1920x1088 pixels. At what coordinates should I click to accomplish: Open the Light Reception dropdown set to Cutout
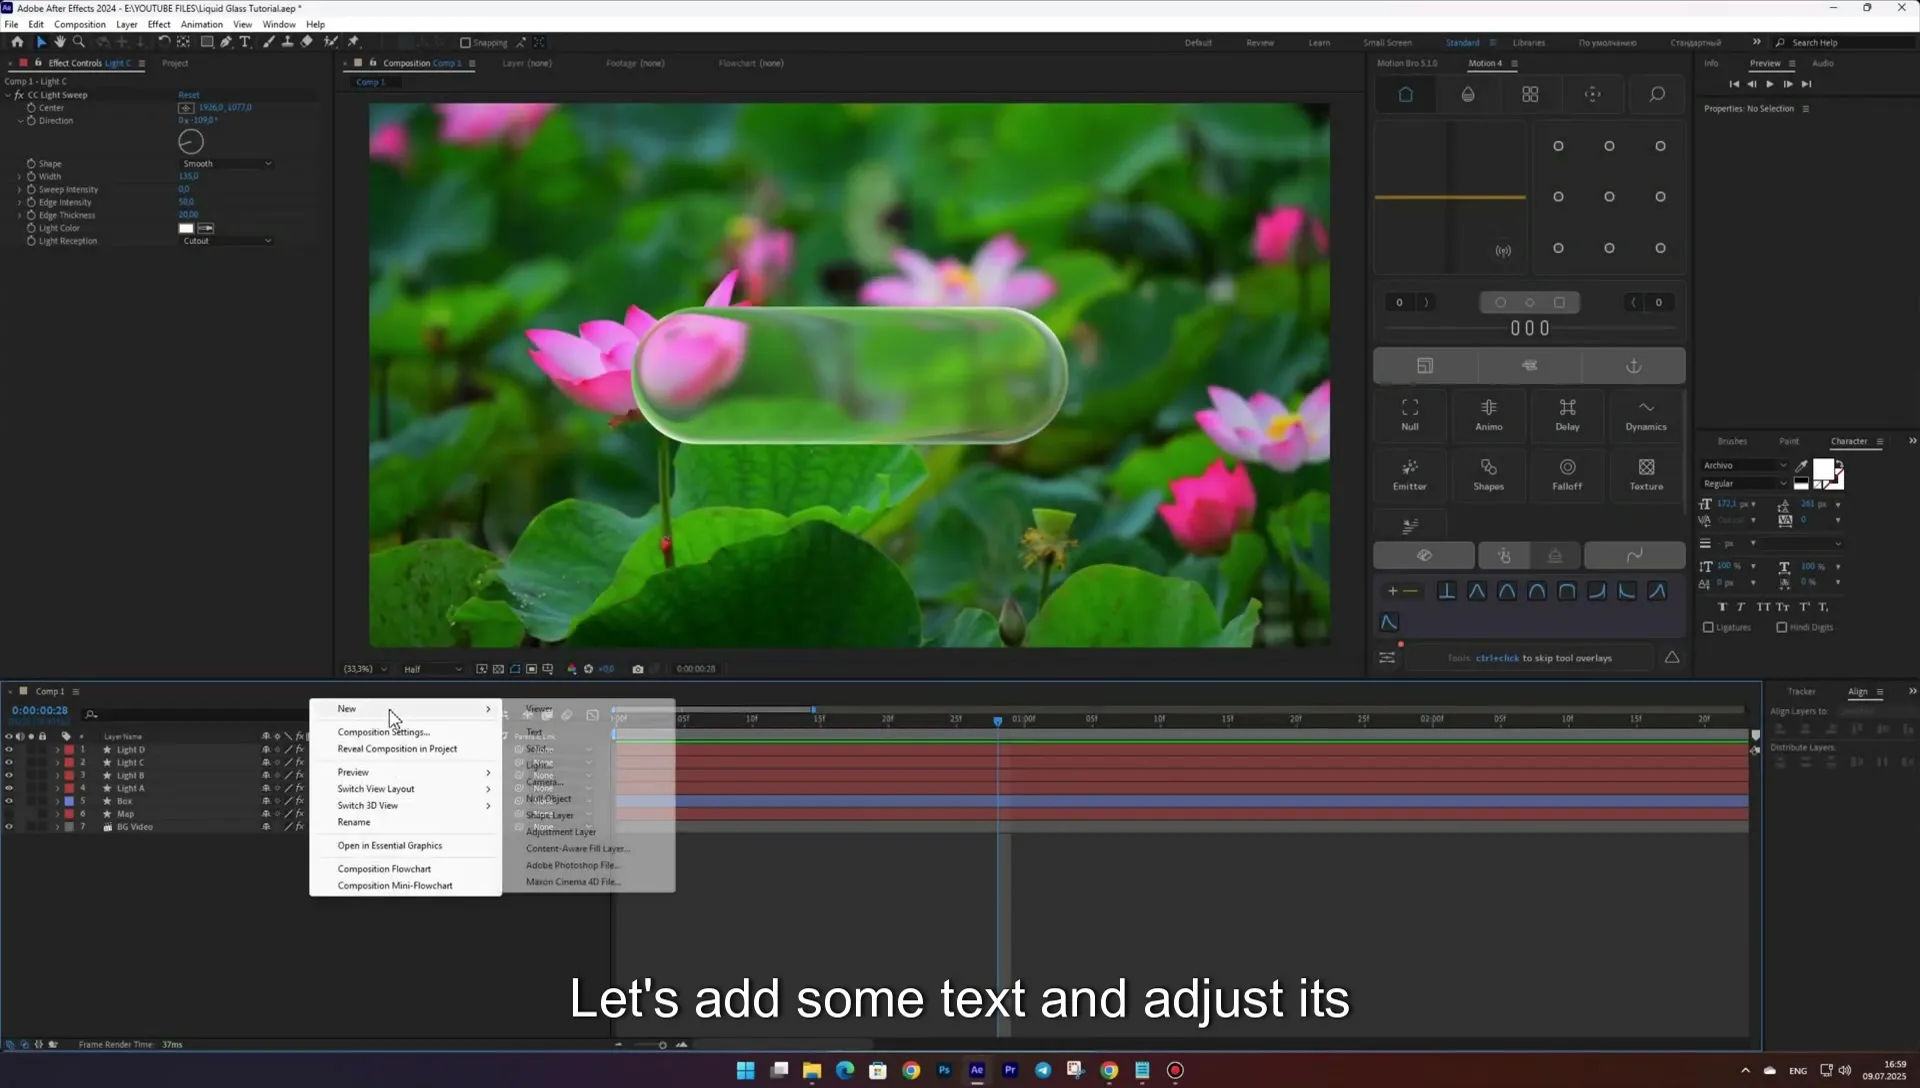tap(226, 241)
